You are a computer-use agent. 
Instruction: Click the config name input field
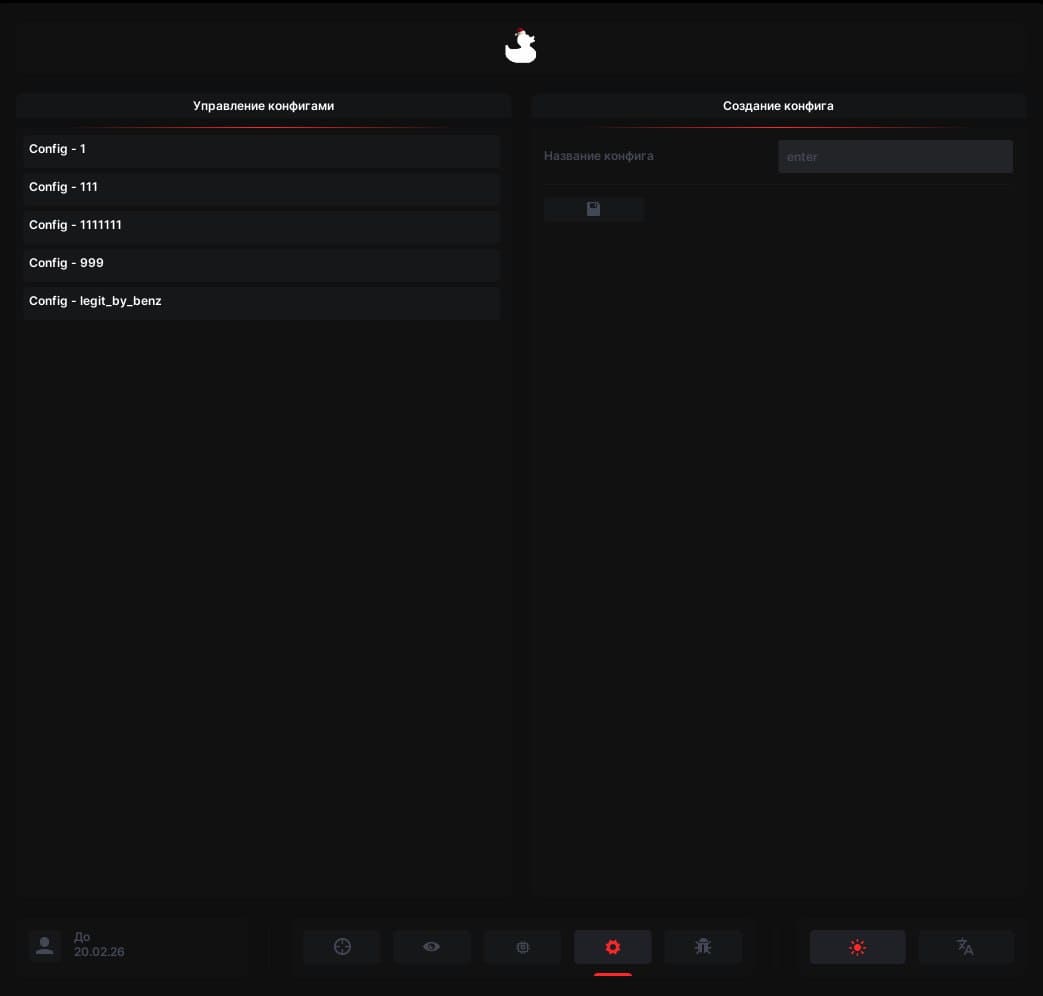(895, 157)
